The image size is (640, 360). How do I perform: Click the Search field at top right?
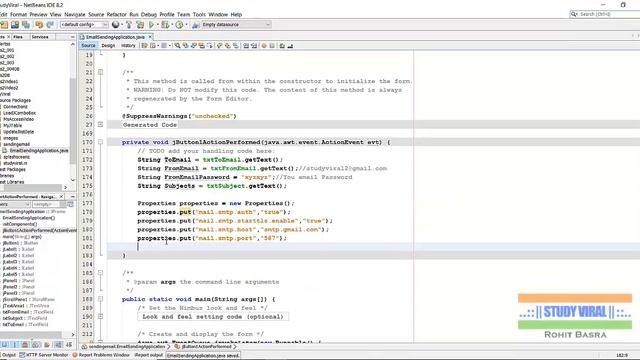605,14
